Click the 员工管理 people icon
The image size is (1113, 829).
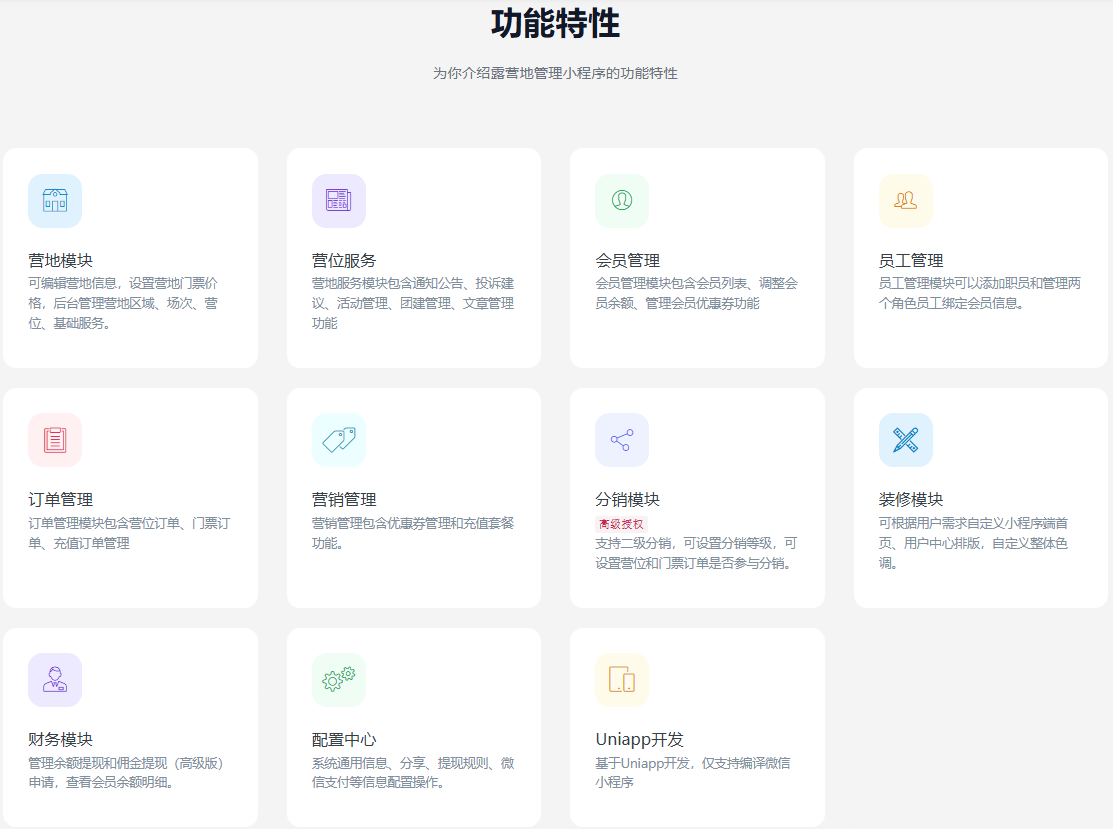(x=905, y=201)
